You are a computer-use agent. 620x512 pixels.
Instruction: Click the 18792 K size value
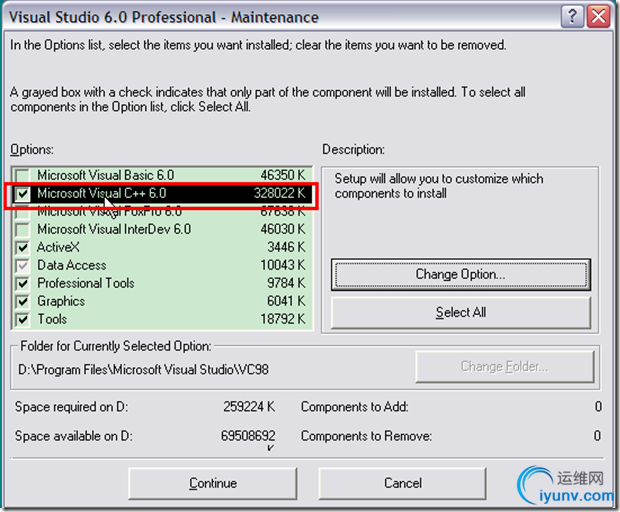tap(283, 319)
